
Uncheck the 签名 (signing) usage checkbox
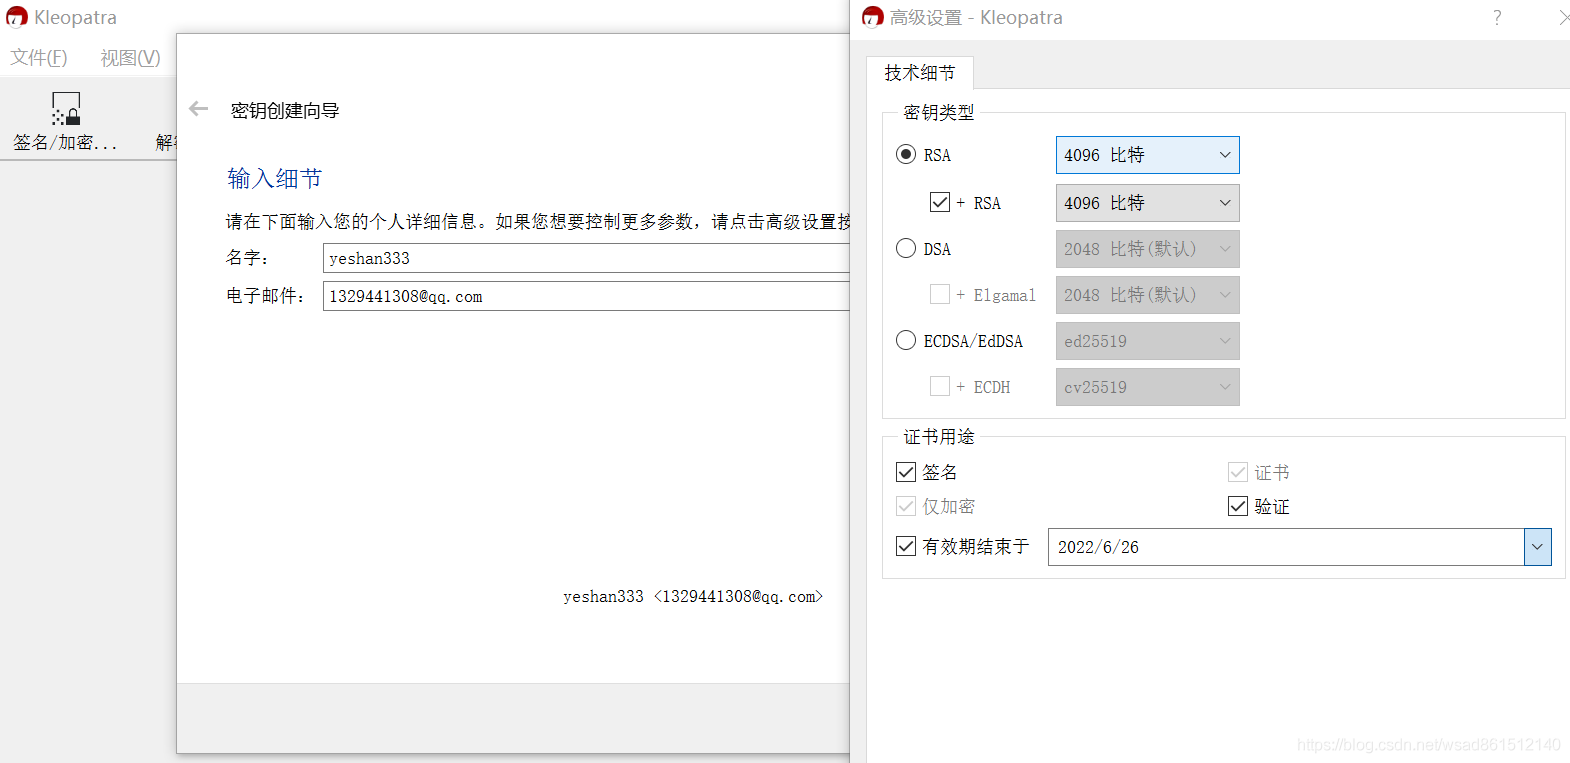click(906, 472)
